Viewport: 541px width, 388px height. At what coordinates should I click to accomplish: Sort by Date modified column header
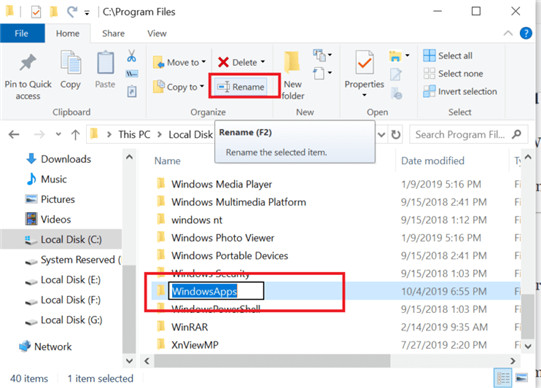click(433, 161)
